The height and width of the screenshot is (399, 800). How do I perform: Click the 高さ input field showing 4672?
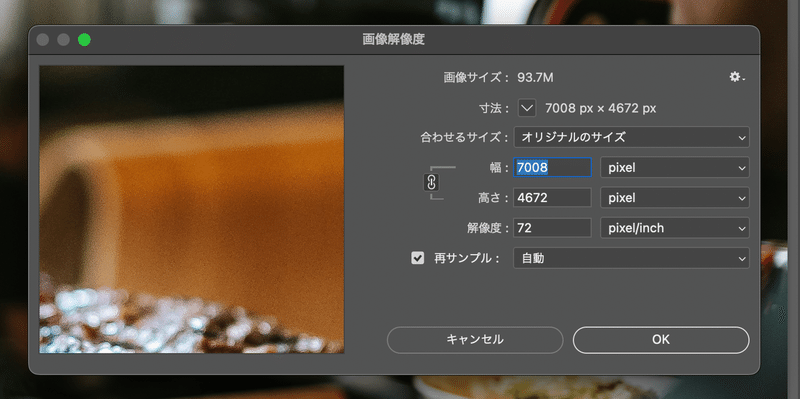click(x=552, y=197)
